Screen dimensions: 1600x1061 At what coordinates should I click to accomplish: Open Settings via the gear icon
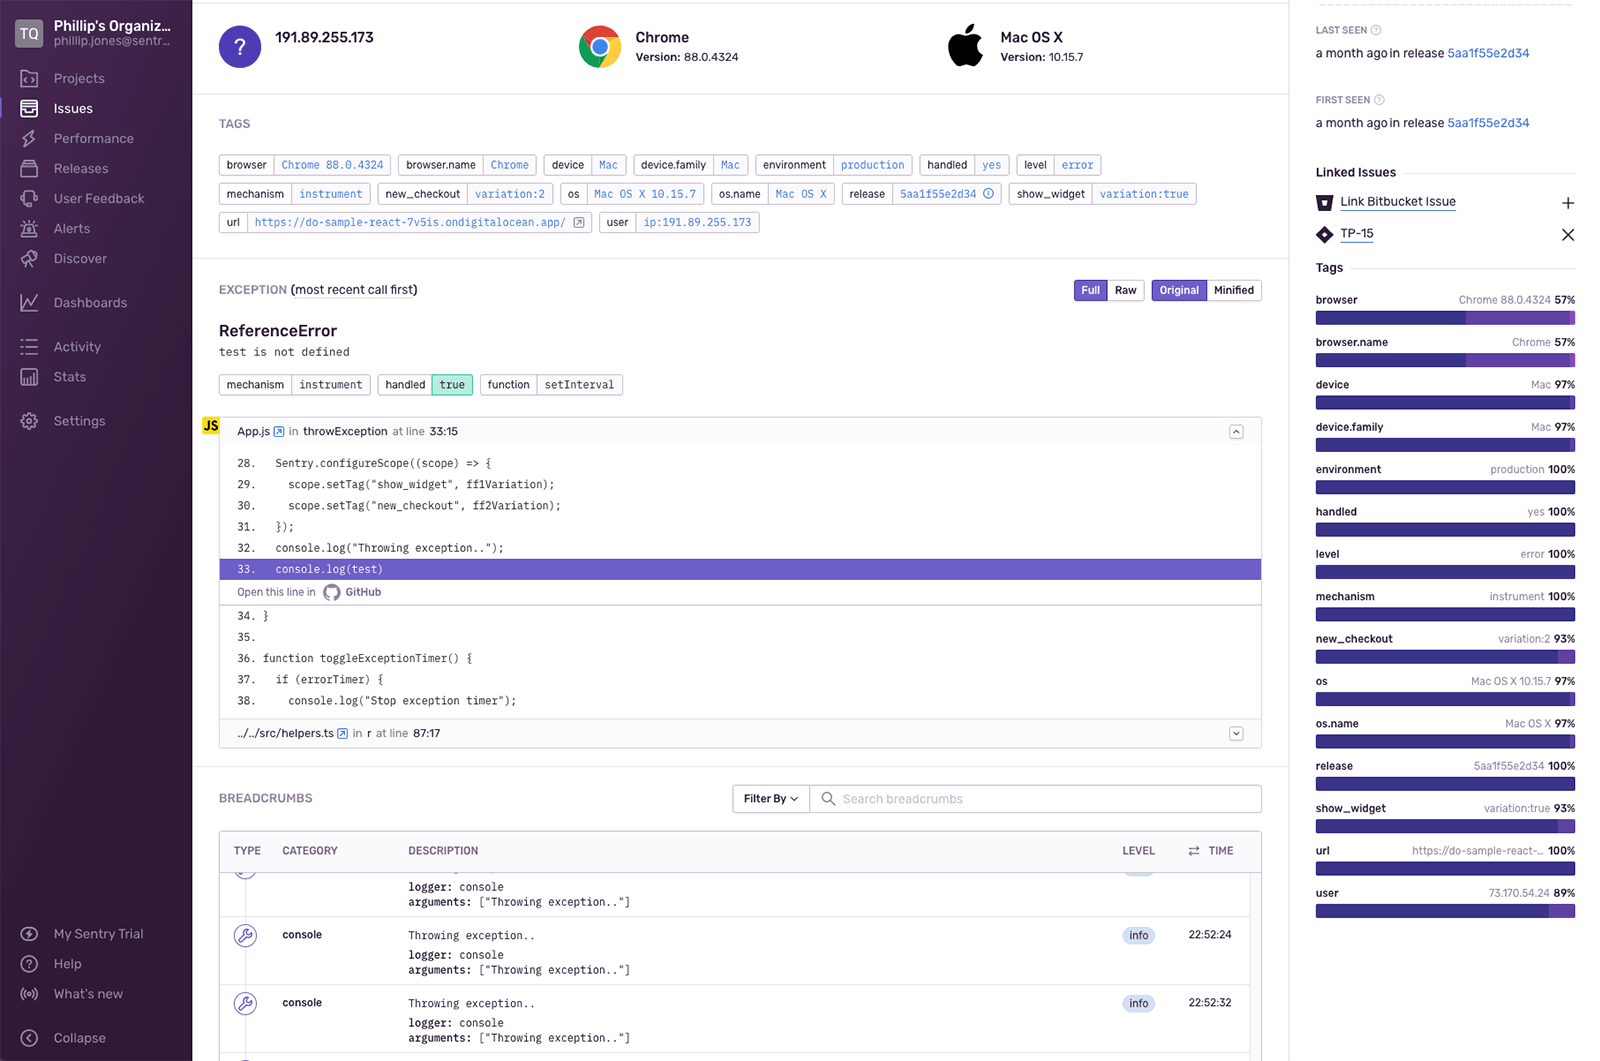(29, 421)
